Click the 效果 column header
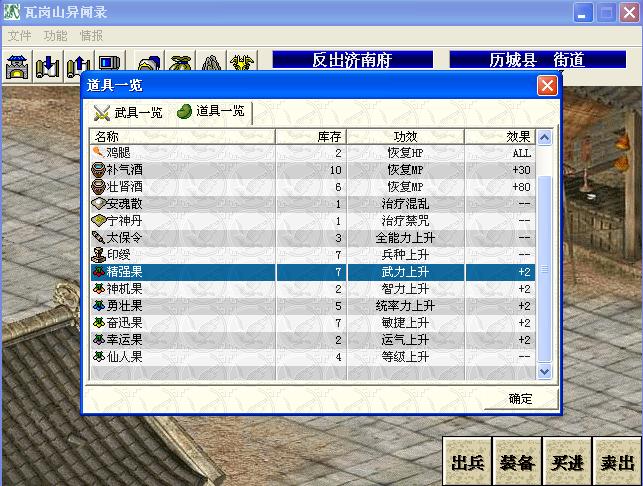643x486 pixels. click(500, 137)
